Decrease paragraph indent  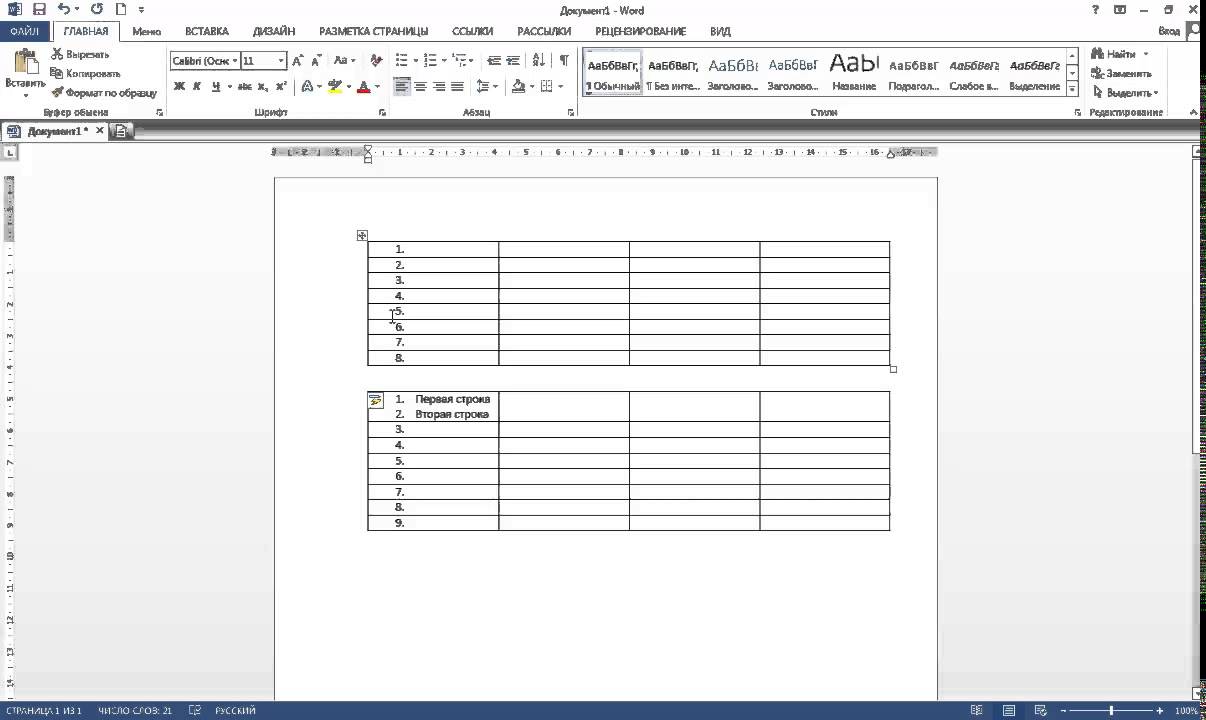click(493, 60)
